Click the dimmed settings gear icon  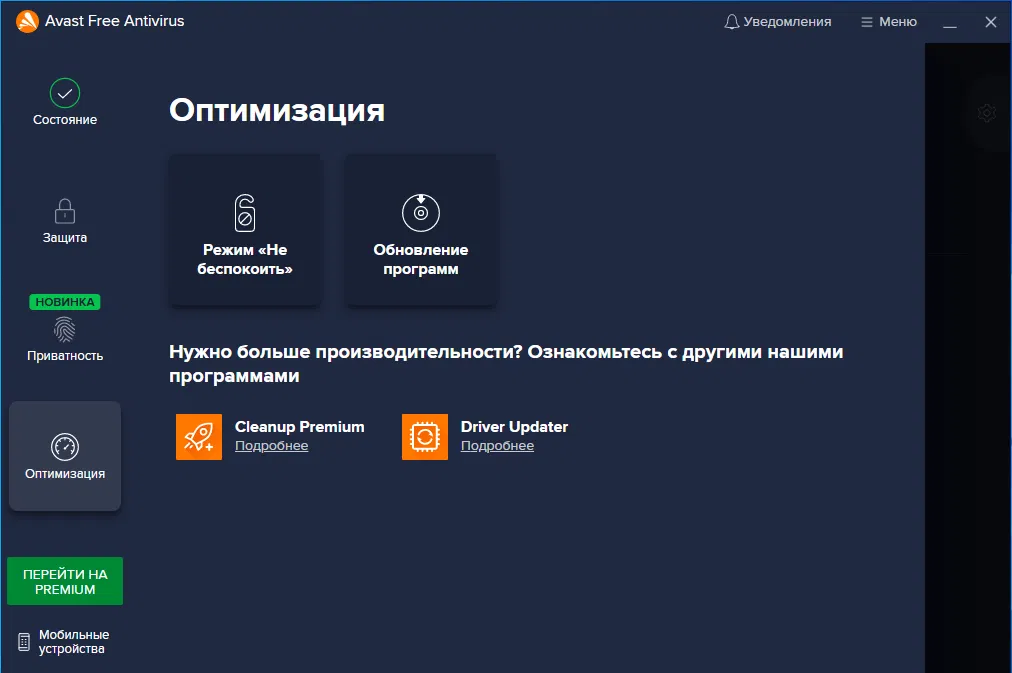pyautogui.click(x=987, y=113)
